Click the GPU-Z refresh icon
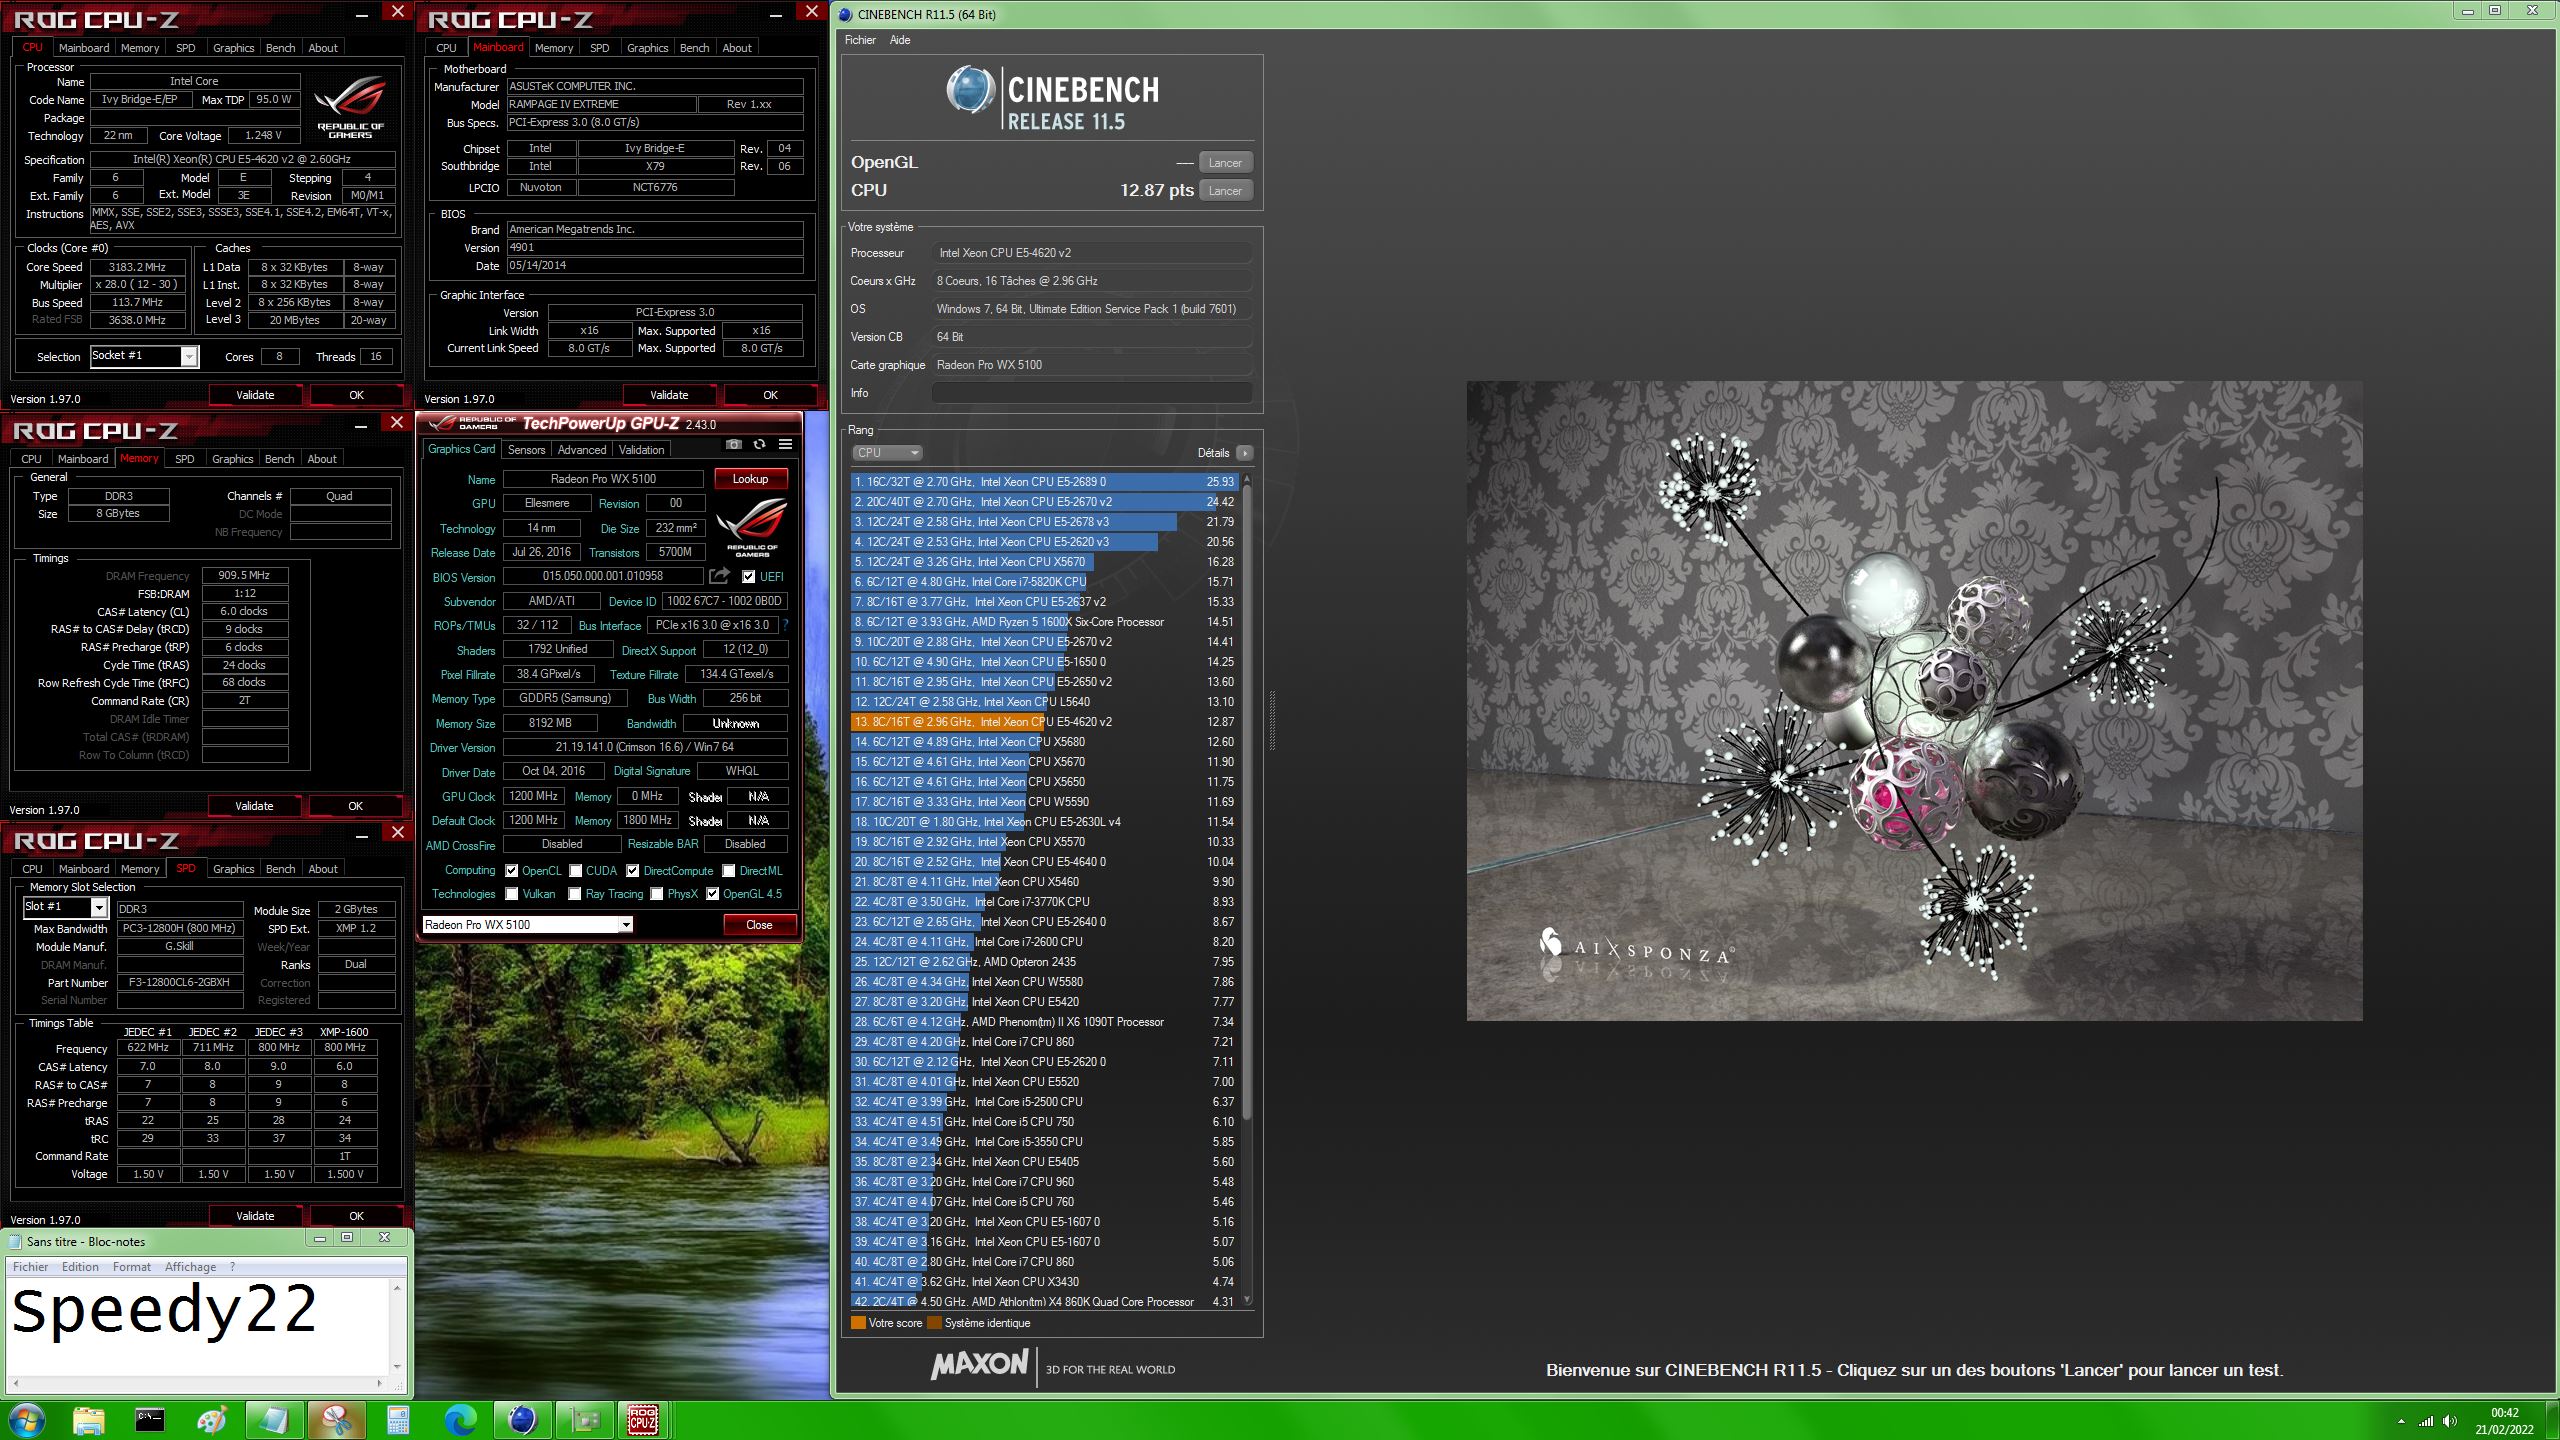 pos(759,444)
